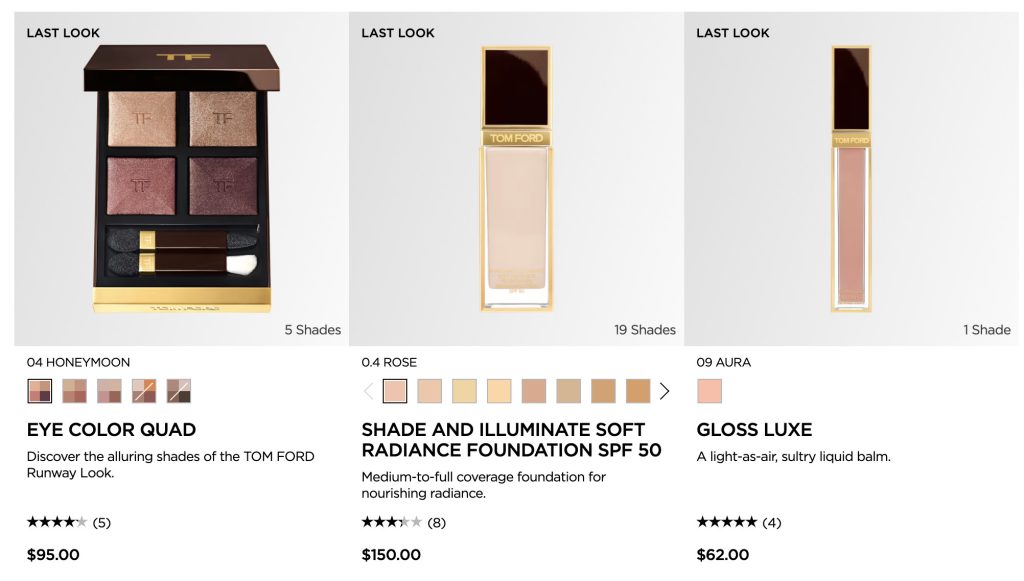1024x581 pixels.
Task: Open the Gloss Luxe product title
Action: coord(754,430)
